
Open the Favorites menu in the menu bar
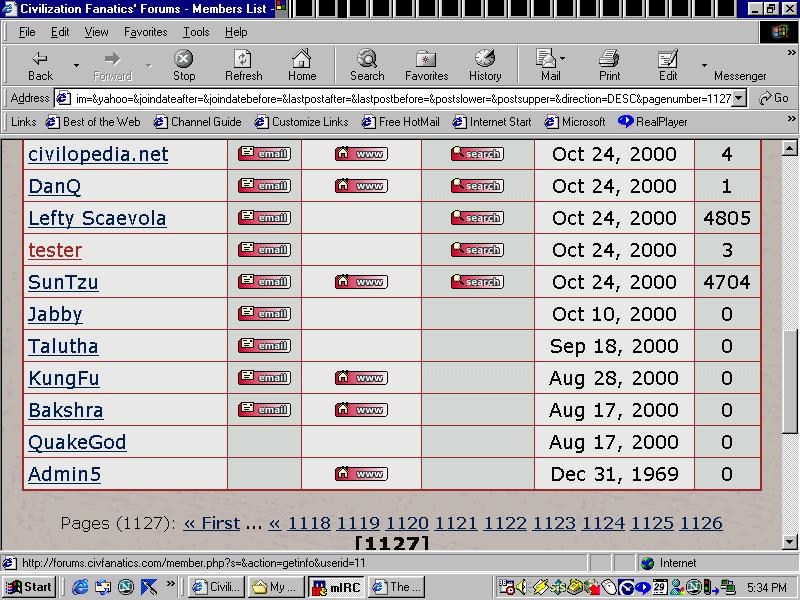coord(145,32)
